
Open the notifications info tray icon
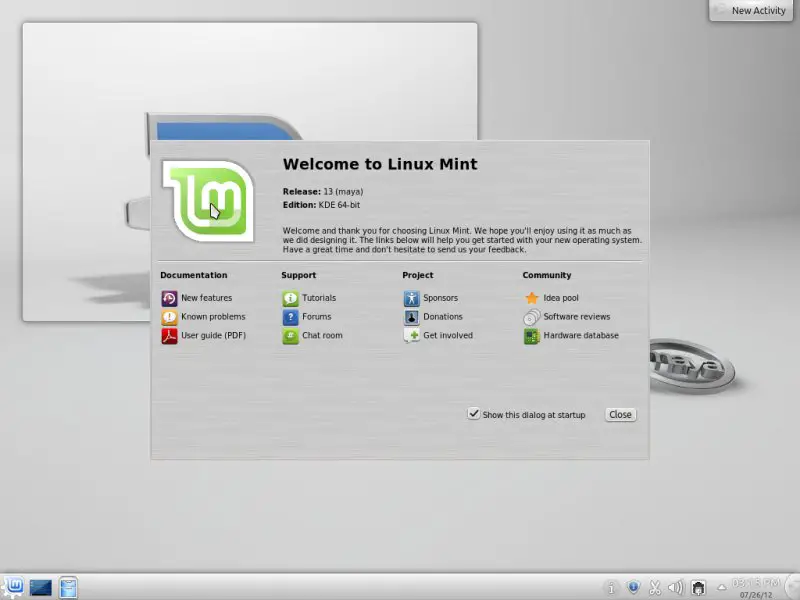pos(611,588)
